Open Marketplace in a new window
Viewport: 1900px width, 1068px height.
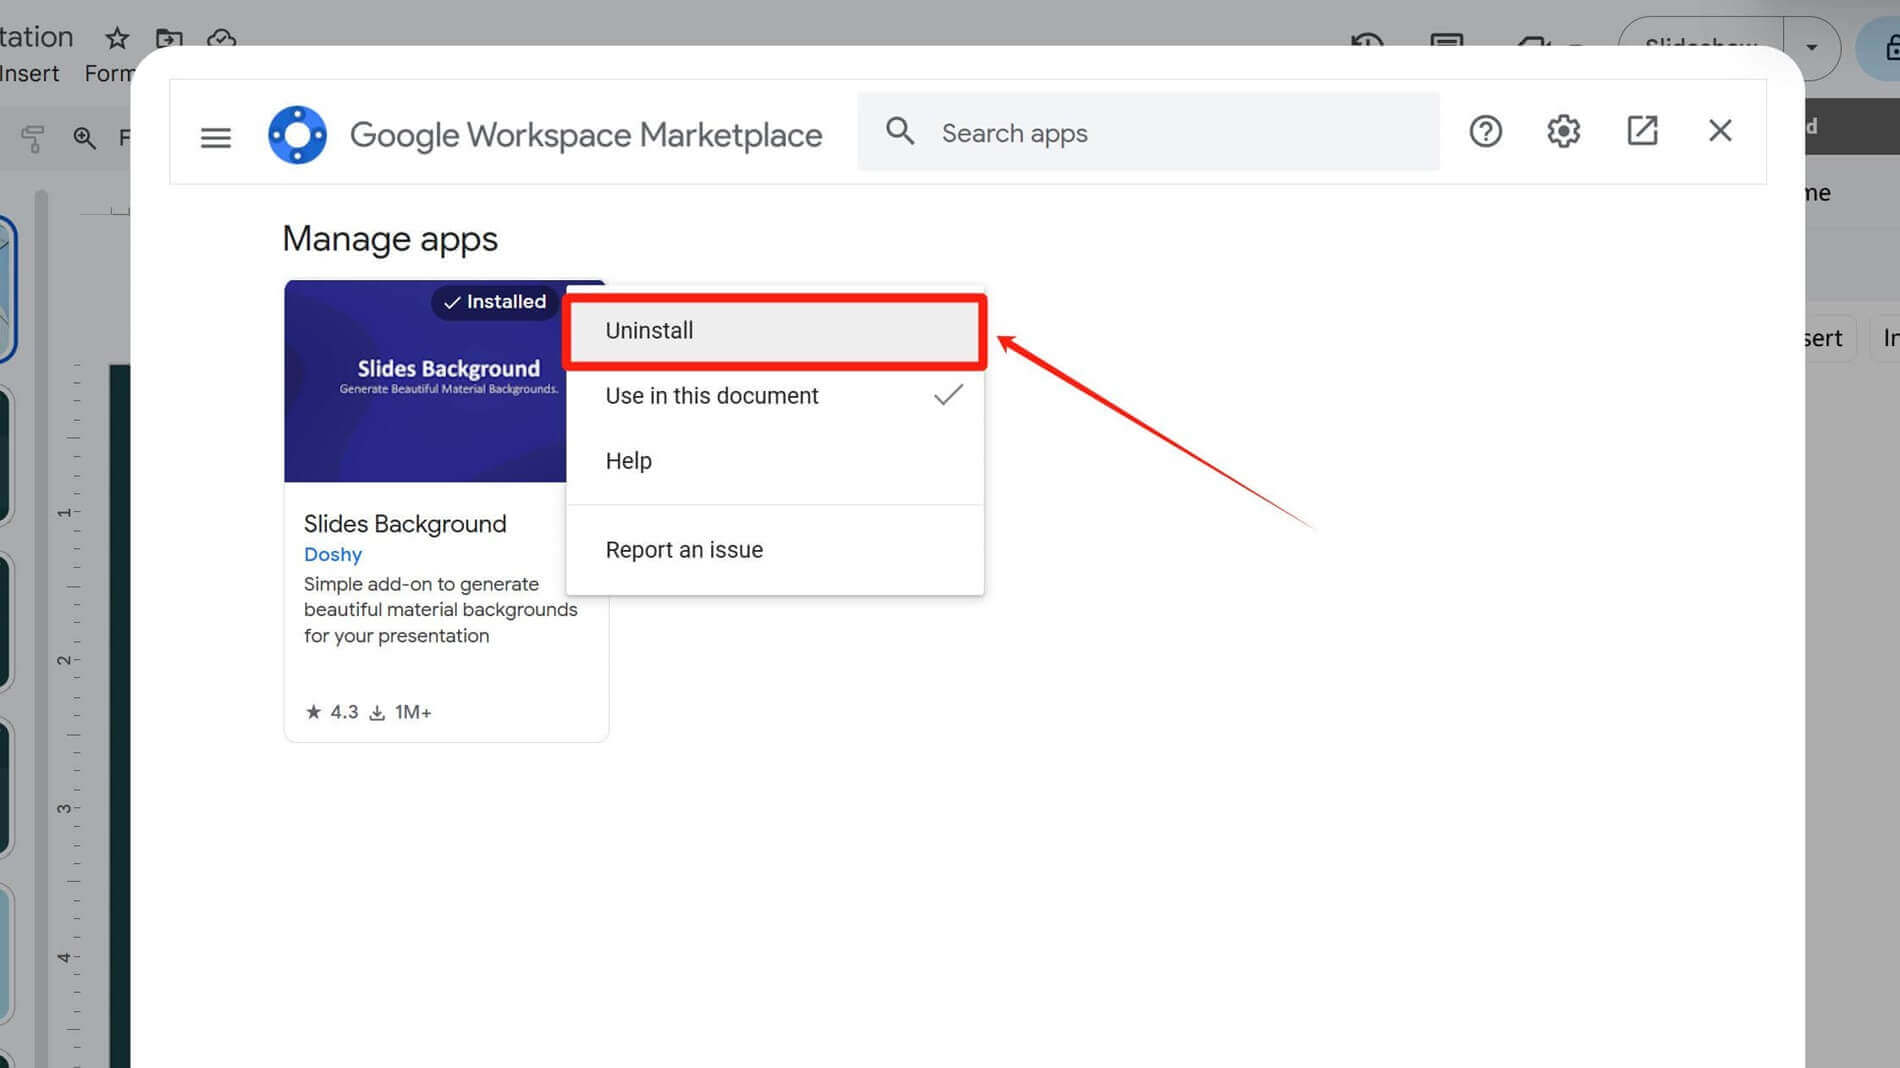1642,131
